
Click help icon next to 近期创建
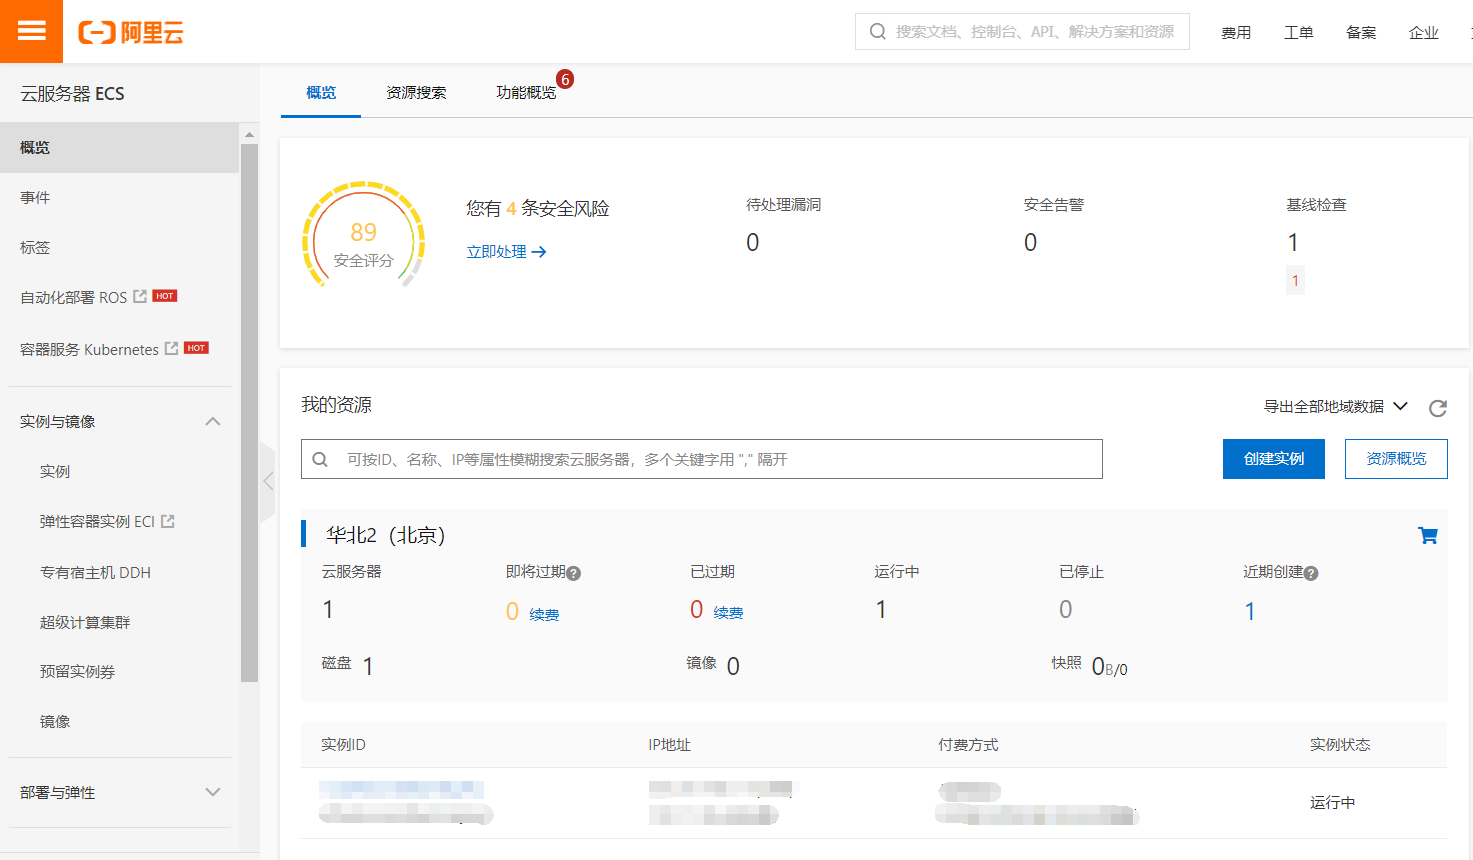(x=1311, y=573)
